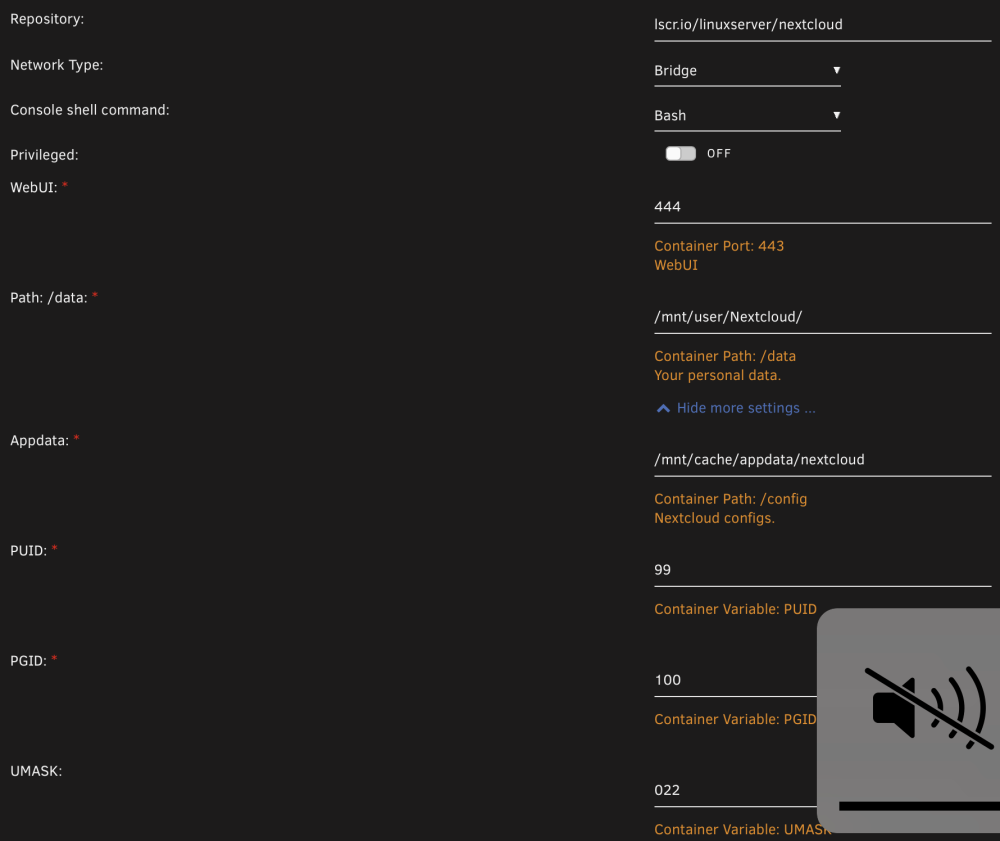
Task: Click the UMASK field showing 022
Action: (735, 791)
